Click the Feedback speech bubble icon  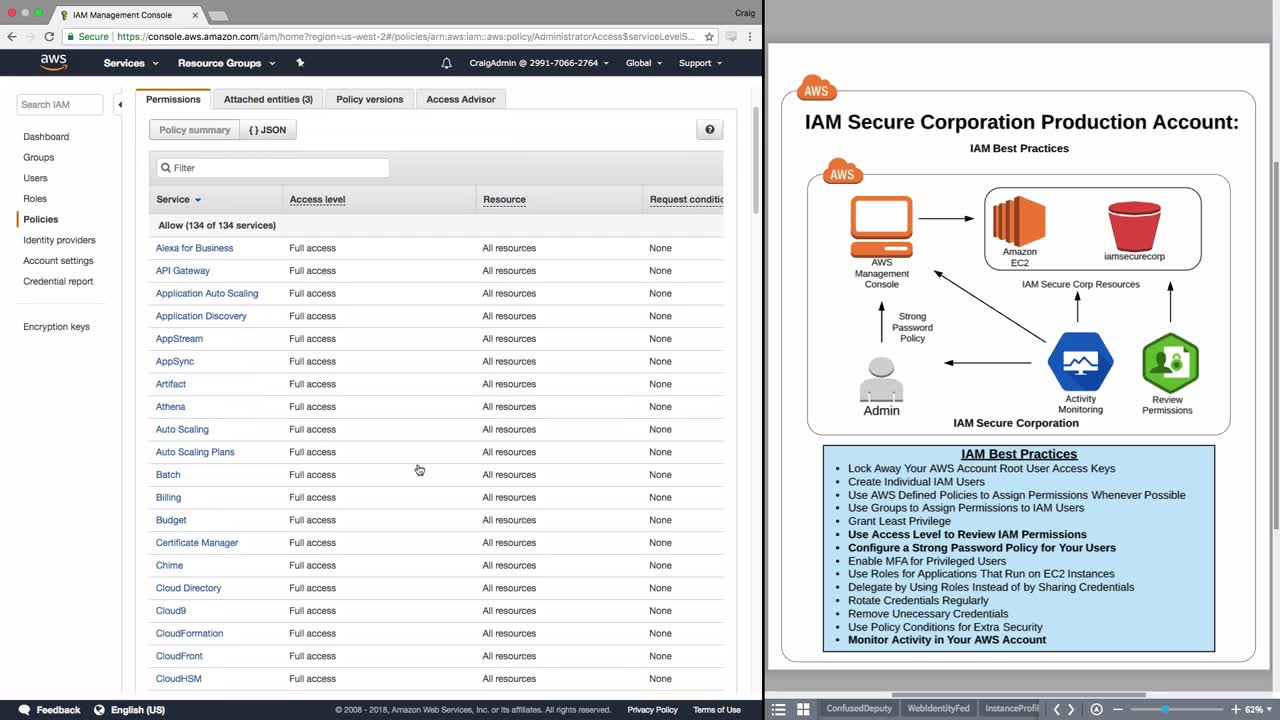[x=24, y=710]
